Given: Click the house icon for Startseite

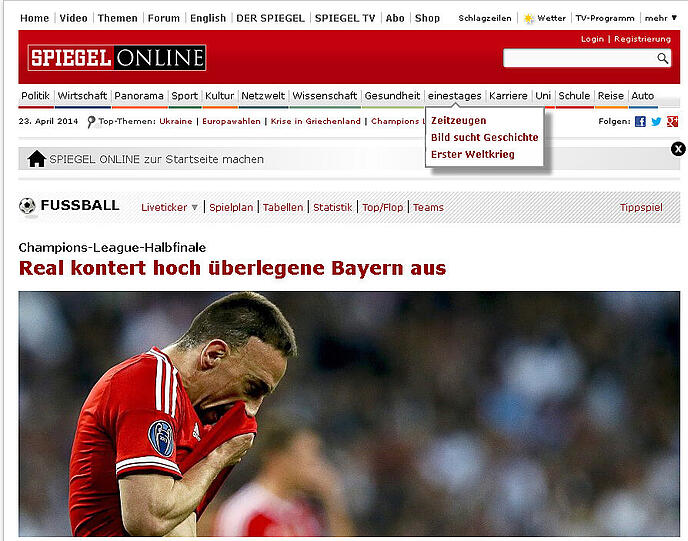Looking at the screenshot, I should [36, 159].
